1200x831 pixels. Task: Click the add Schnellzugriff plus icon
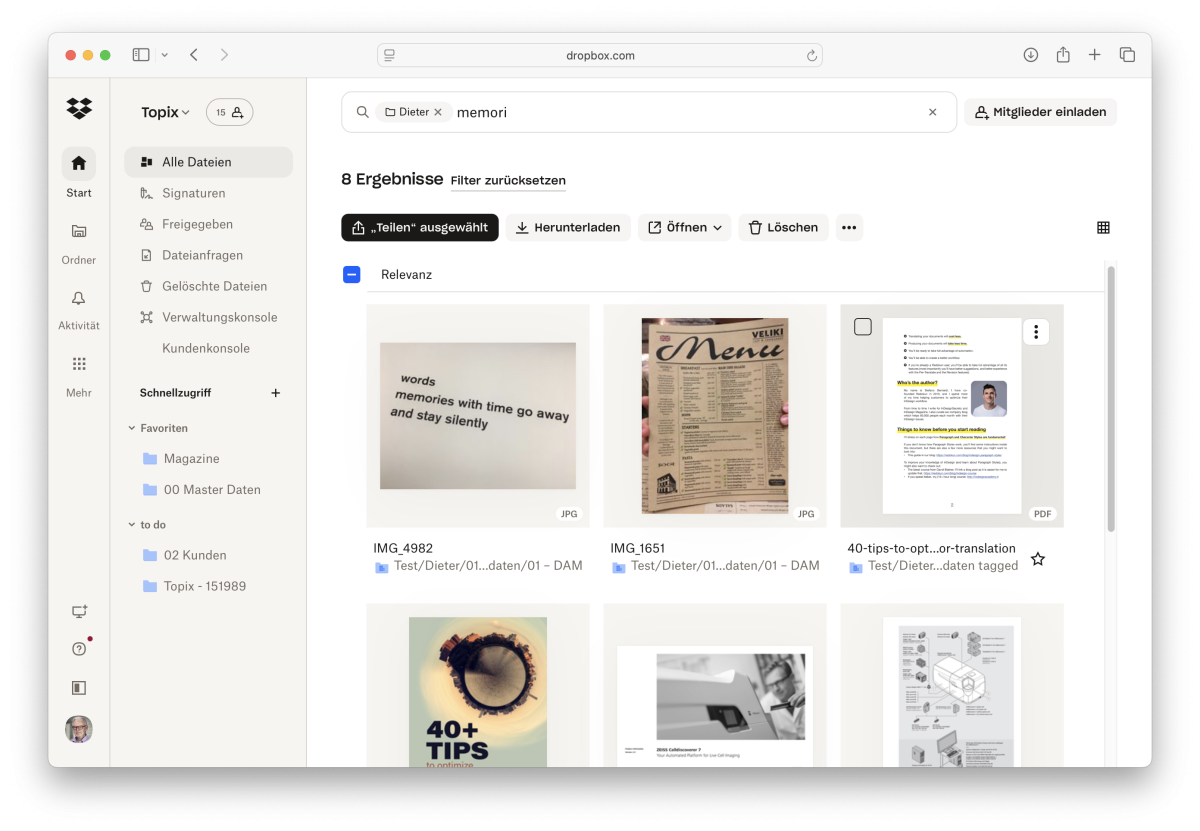click(276, 393)
